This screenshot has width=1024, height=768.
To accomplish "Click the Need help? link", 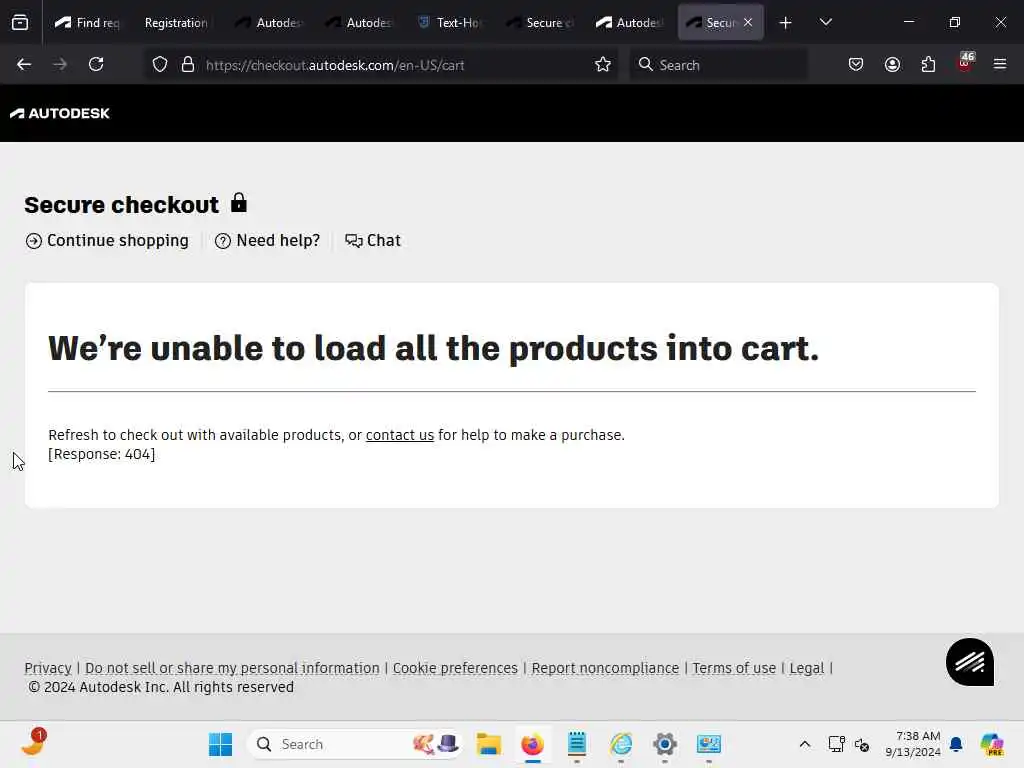I will tap(268, 240).
